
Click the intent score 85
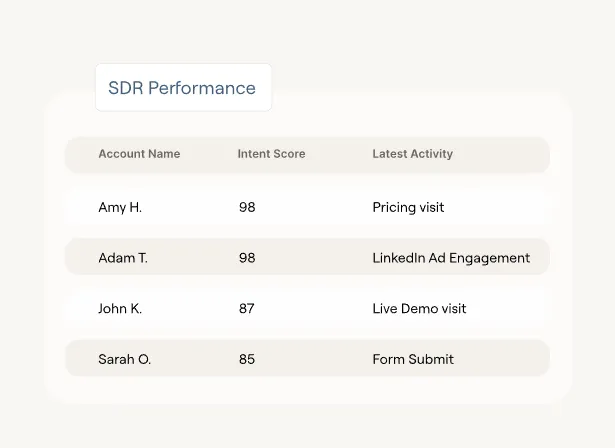tap(247, 359)
